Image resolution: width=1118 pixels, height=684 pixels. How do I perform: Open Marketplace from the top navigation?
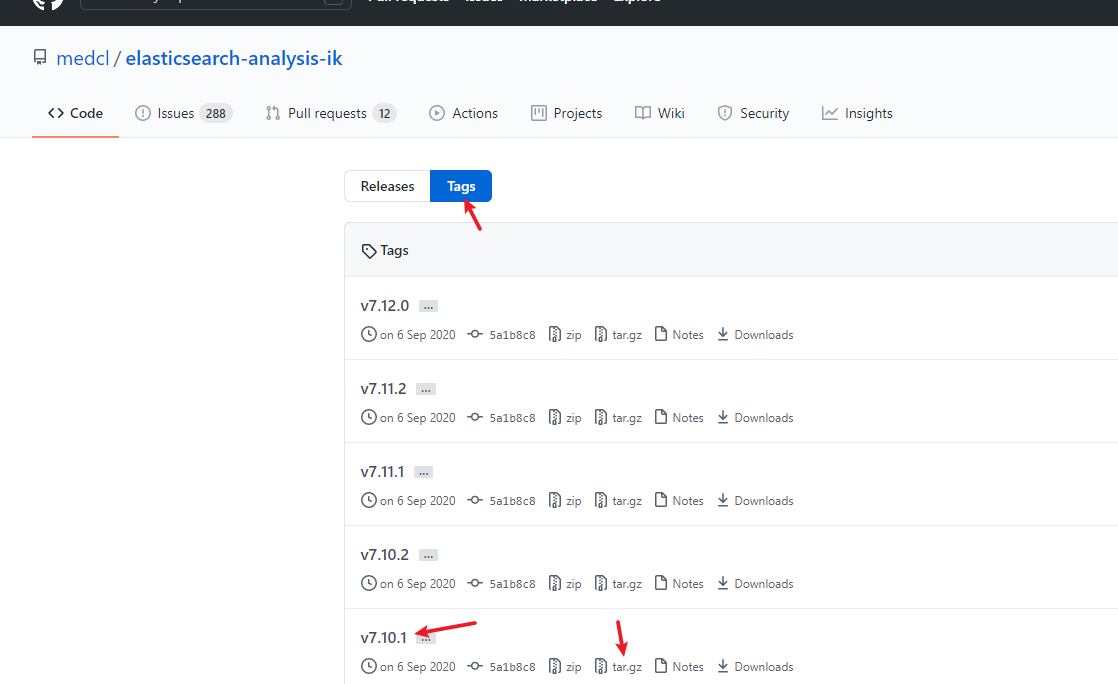558,2
